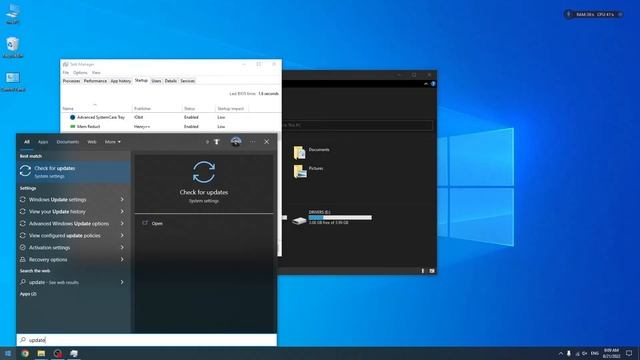
Task: Open Activation settings result
Action: (x=68, y=247)
